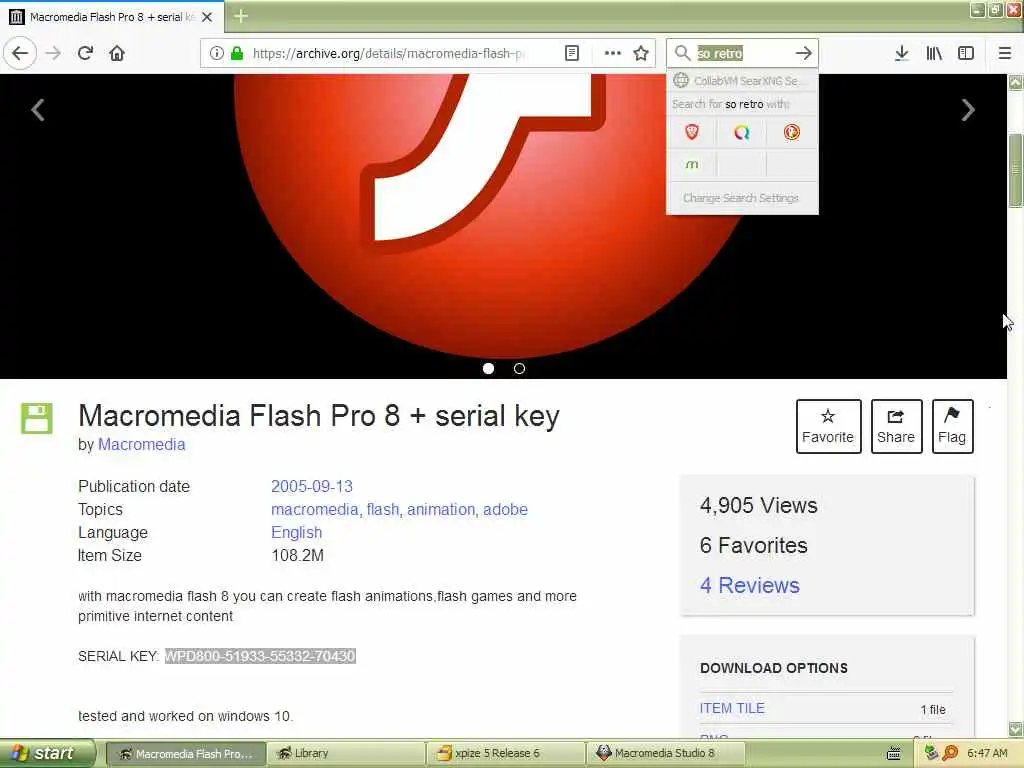Viewport: 1024px width, 768px height.
Task: Select the first carousel dot
Action: (x=488, y=368)
